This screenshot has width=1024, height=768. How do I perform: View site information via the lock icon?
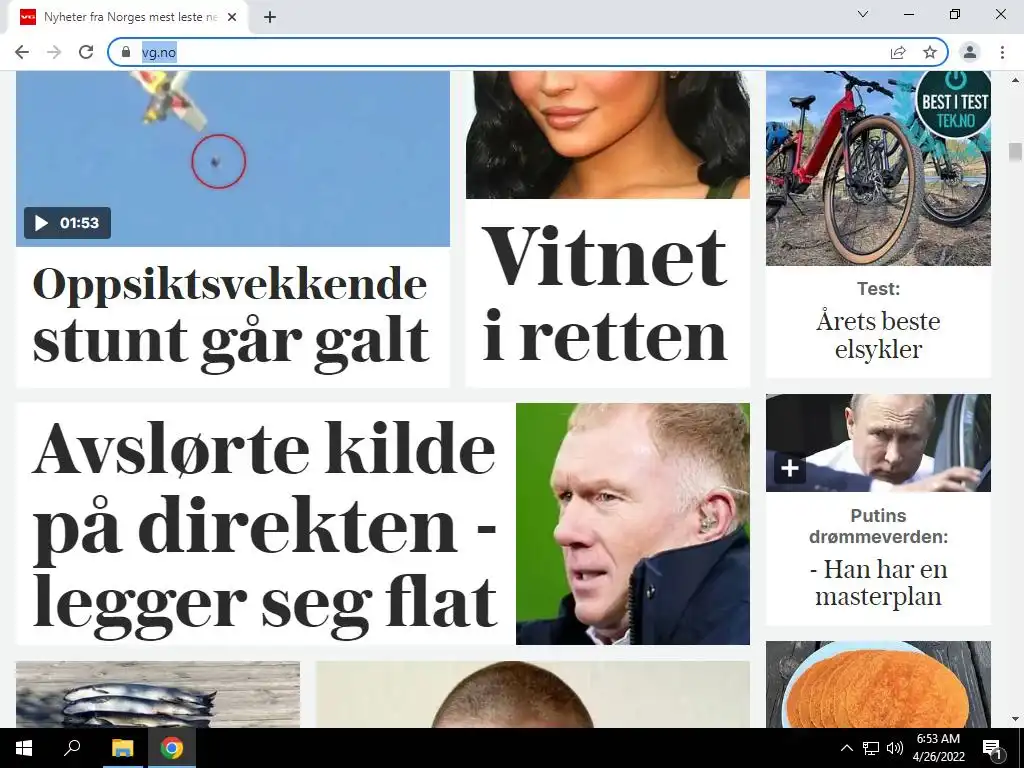126,52
